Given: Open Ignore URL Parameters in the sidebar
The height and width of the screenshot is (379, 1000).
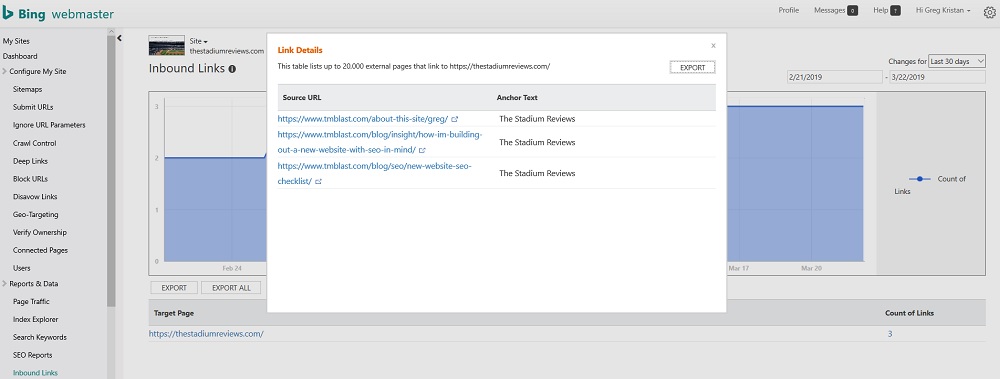Looking at the screenshot, I should (49, 125).
